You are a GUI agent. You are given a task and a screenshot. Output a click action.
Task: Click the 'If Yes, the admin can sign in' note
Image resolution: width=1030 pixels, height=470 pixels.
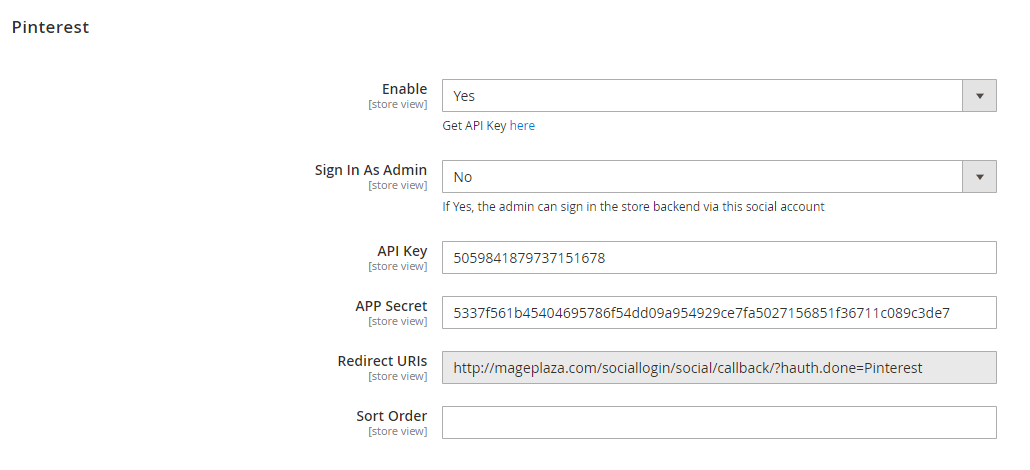(633, 207)
